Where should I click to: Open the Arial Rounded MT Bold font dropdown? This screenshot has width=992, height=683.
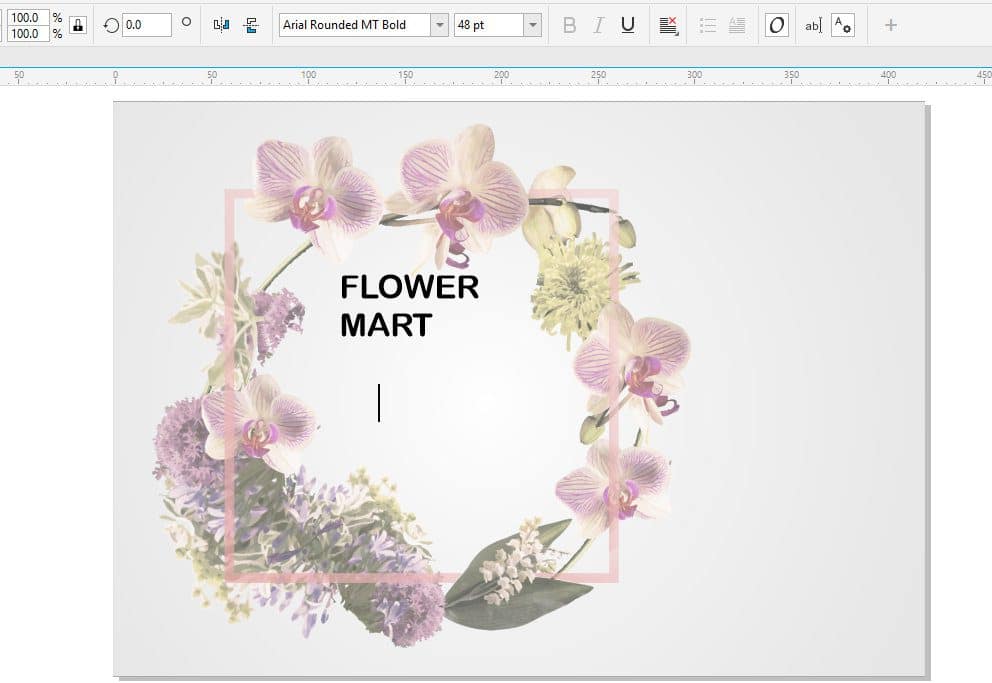click(437, 24)
